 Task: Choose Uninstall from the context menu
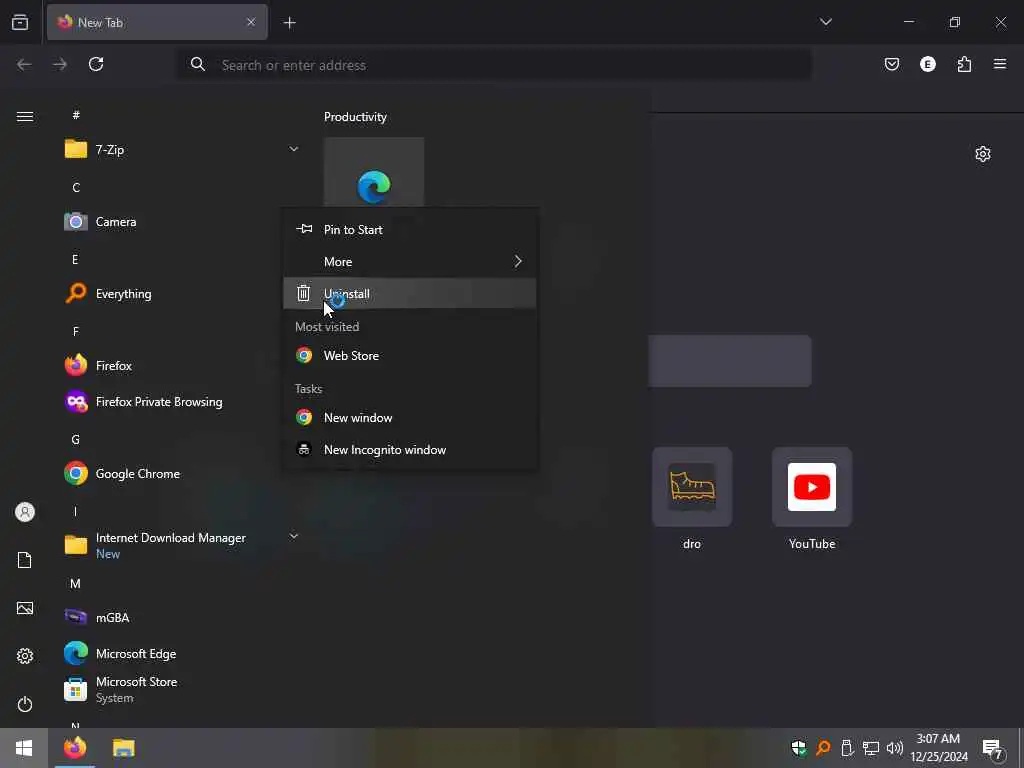pyautogui.click(x=410, y=294)
